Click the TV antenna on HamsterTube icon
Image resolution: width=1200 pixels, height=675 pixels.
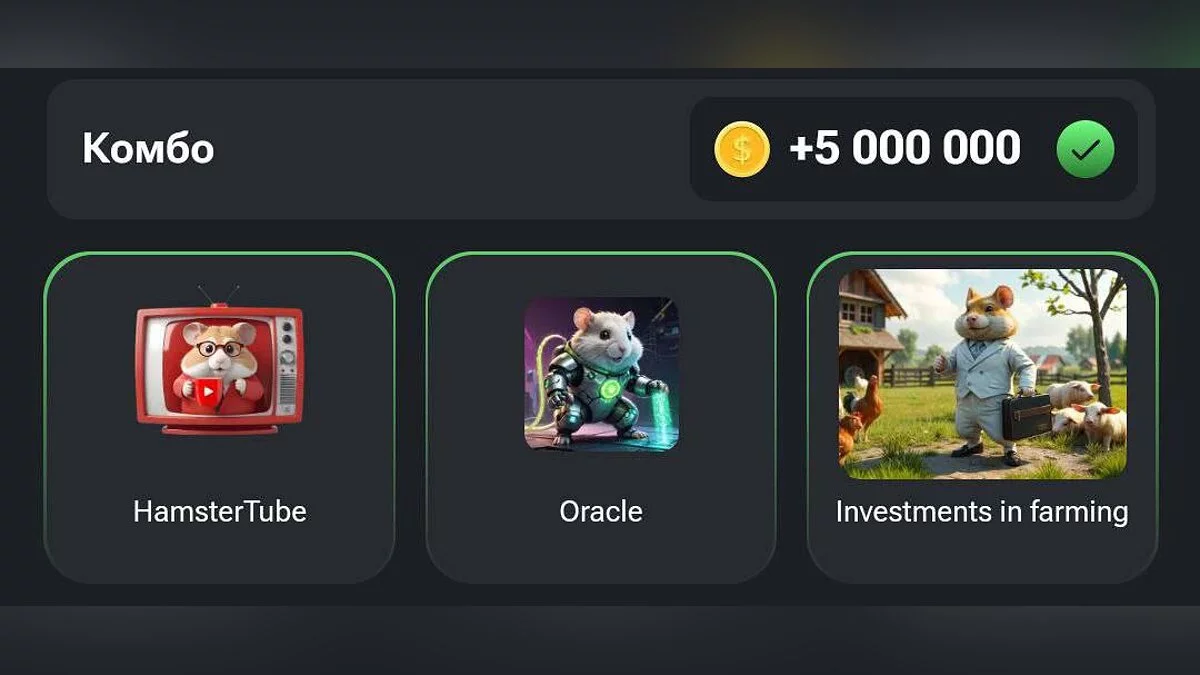pyautogui.click(x=218, y=294)
